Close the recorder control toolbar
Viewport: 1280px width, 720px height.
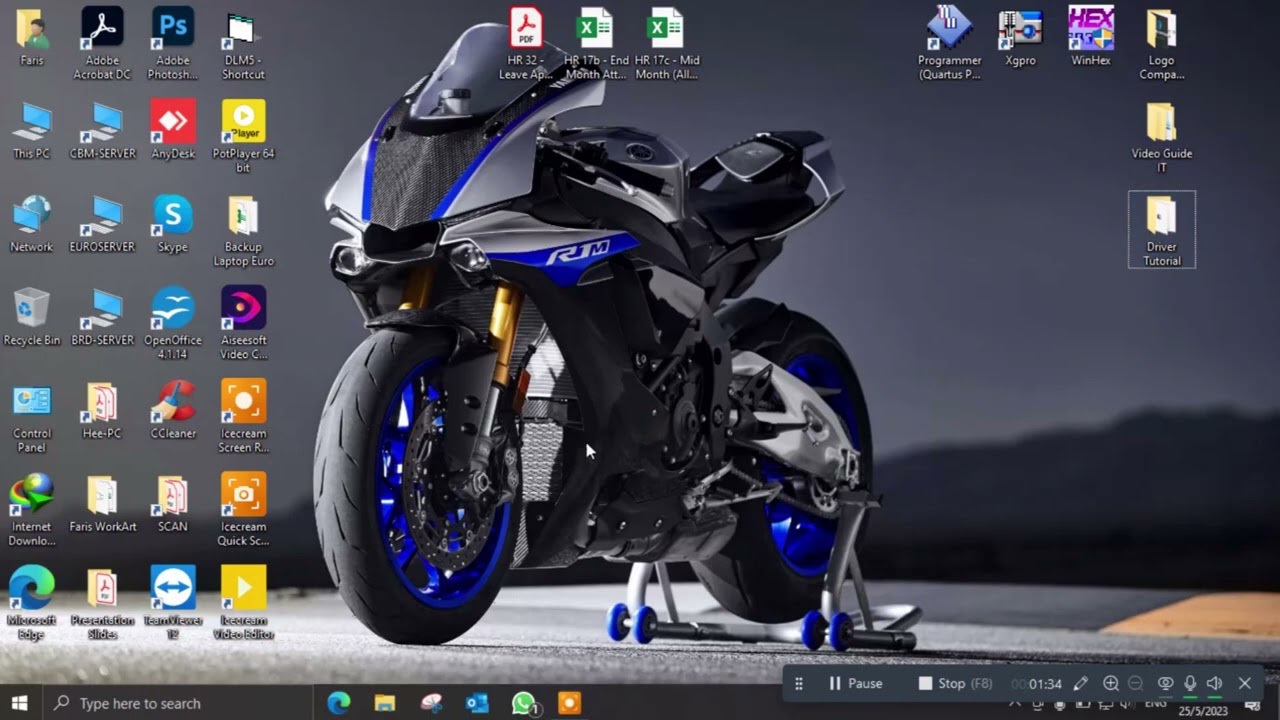[x=1245, y=683]
